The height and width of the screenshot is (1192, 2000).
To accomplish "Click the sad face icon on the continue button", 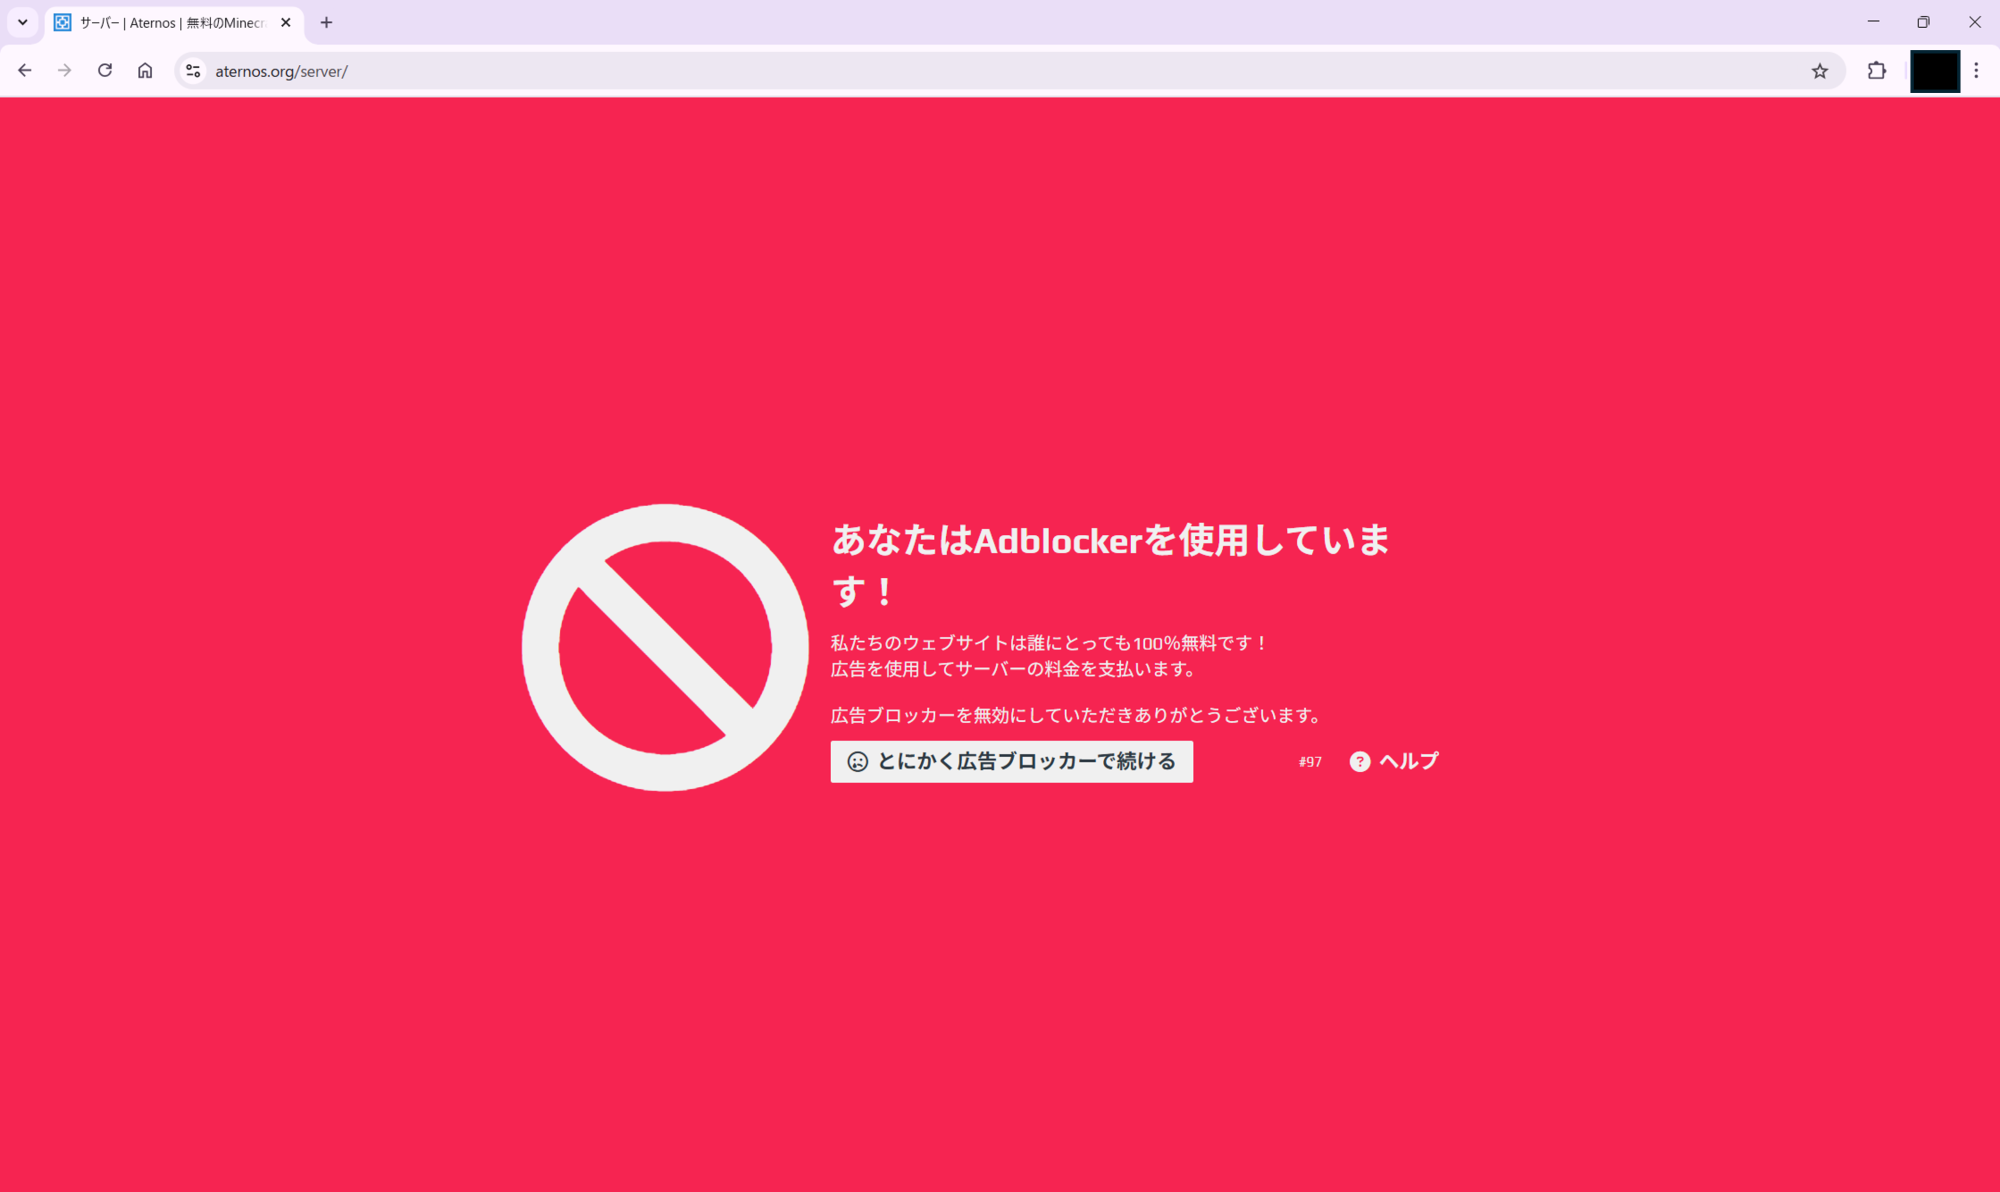I will [x=857, y=761].
